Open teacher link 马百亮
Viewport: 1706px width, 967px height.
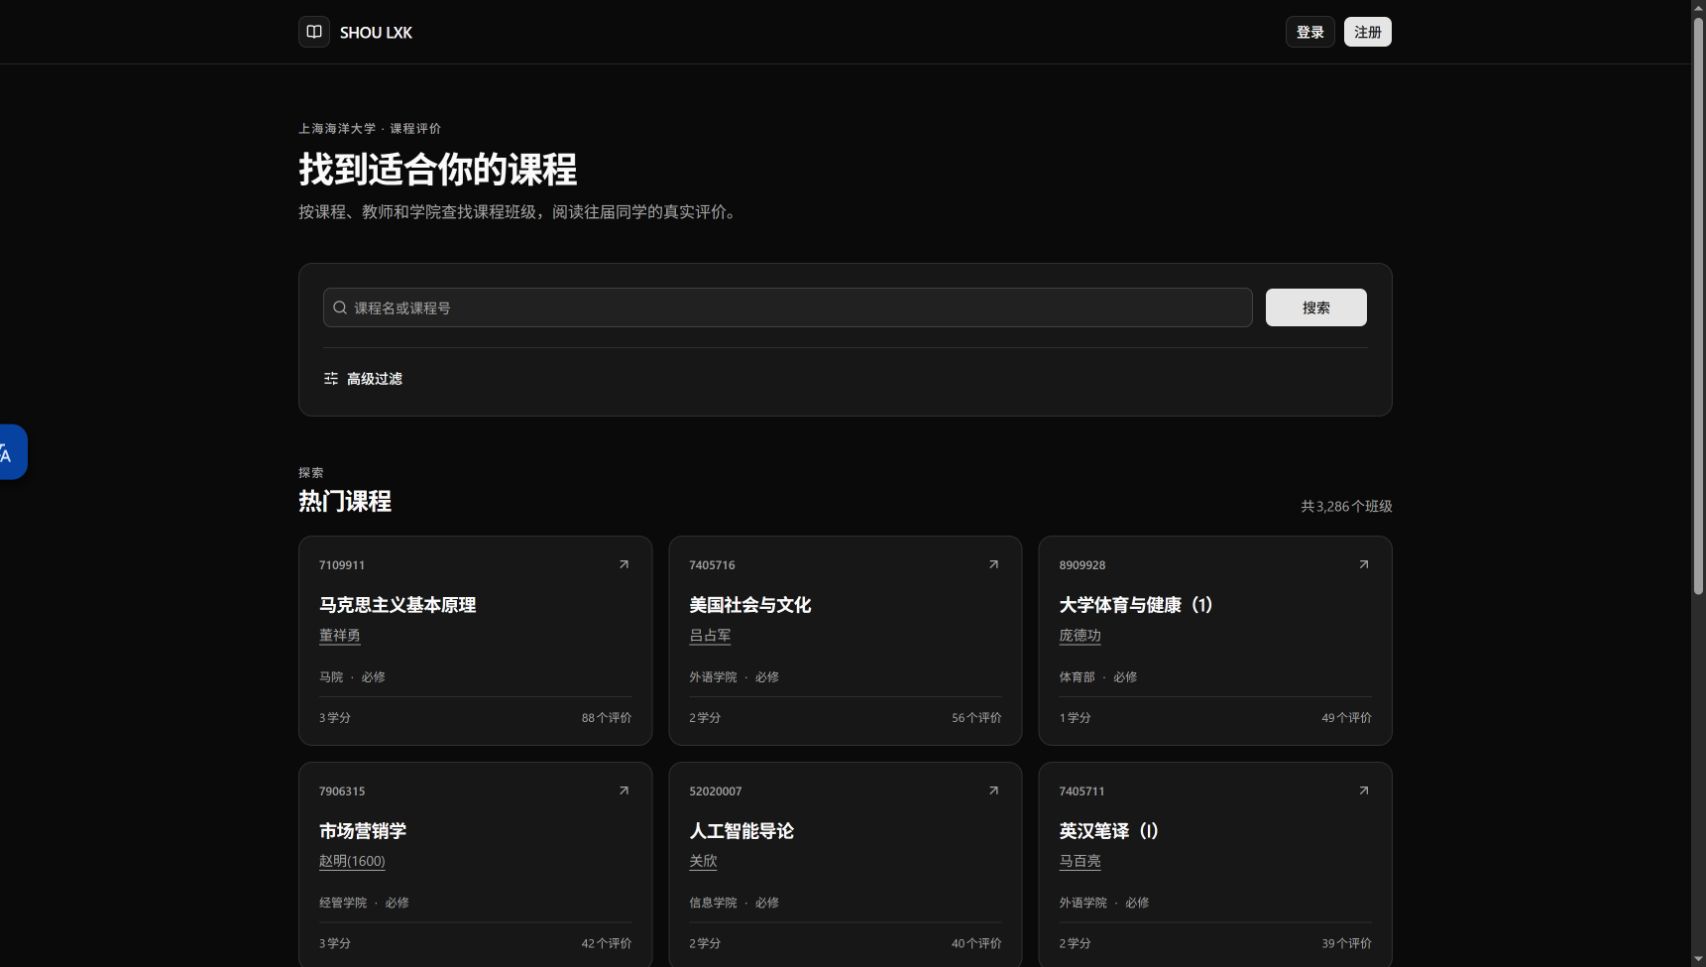(1080, 862)
